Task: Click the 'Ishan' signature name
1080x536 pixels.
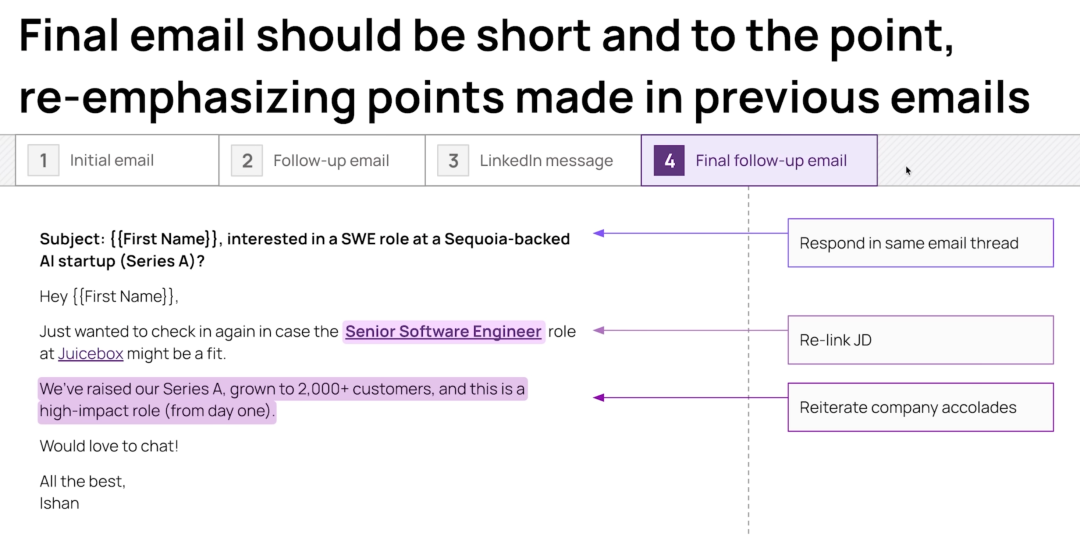Action: point(59,503)
